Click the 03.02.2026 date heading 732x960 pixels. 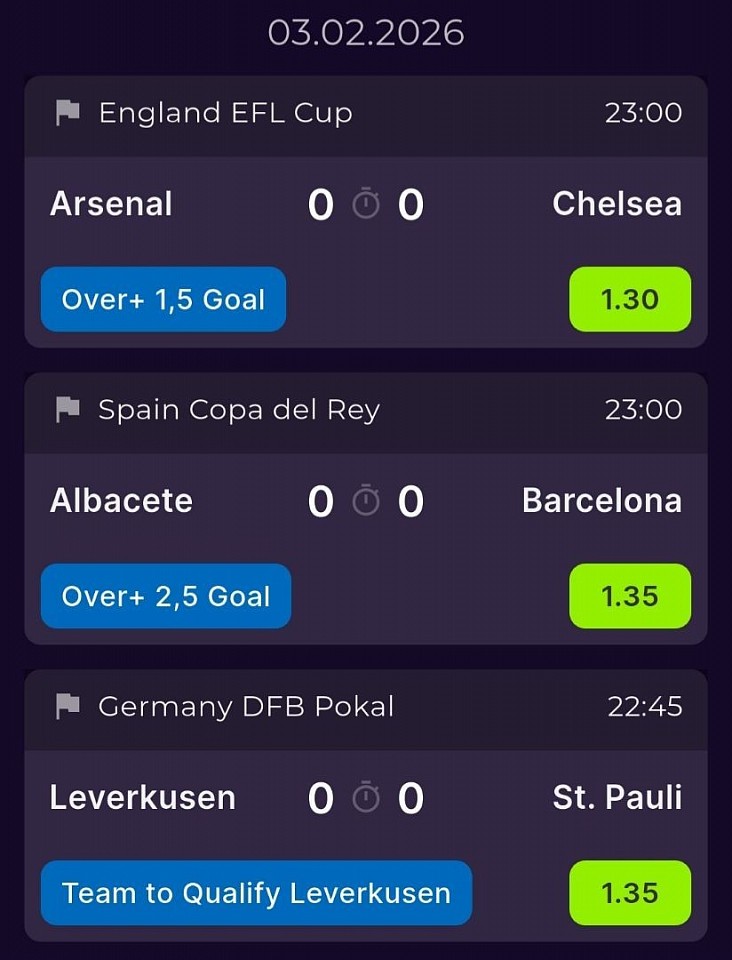(366, 33)
